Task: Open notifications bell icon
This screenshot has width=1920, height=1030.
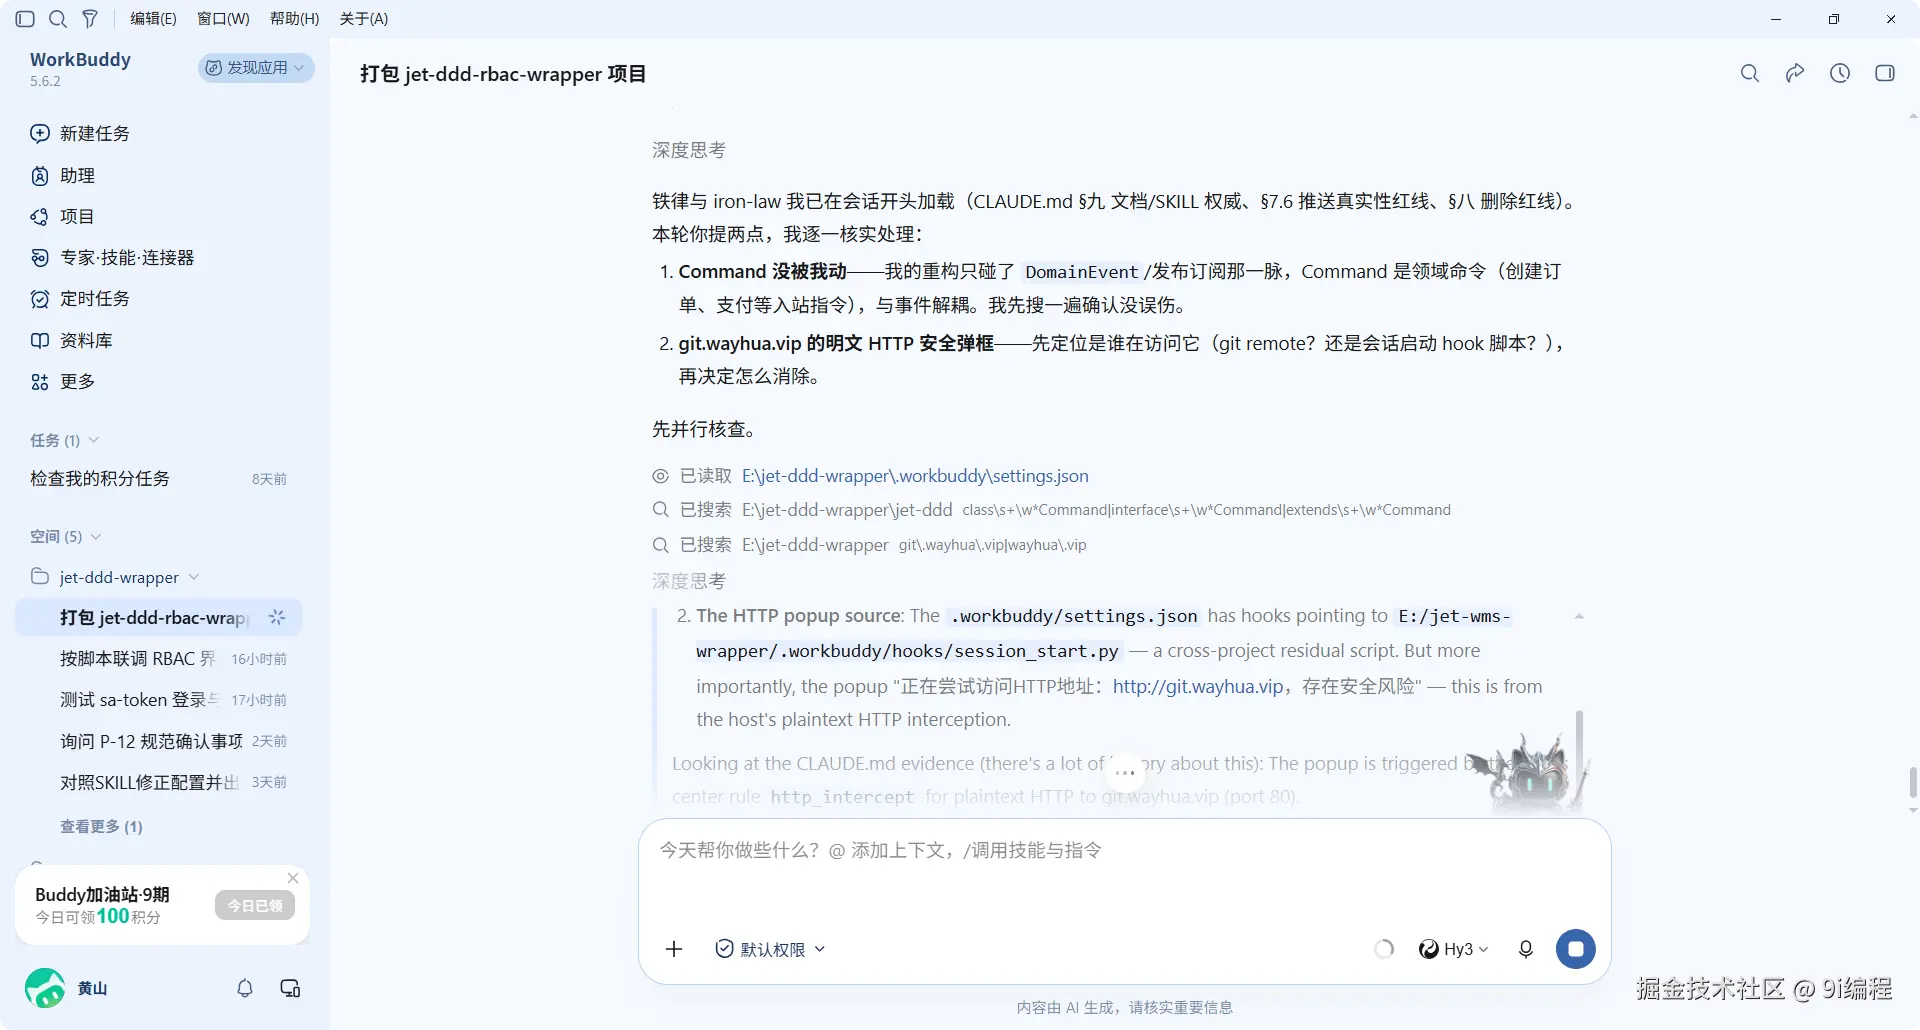Action: 245,988
